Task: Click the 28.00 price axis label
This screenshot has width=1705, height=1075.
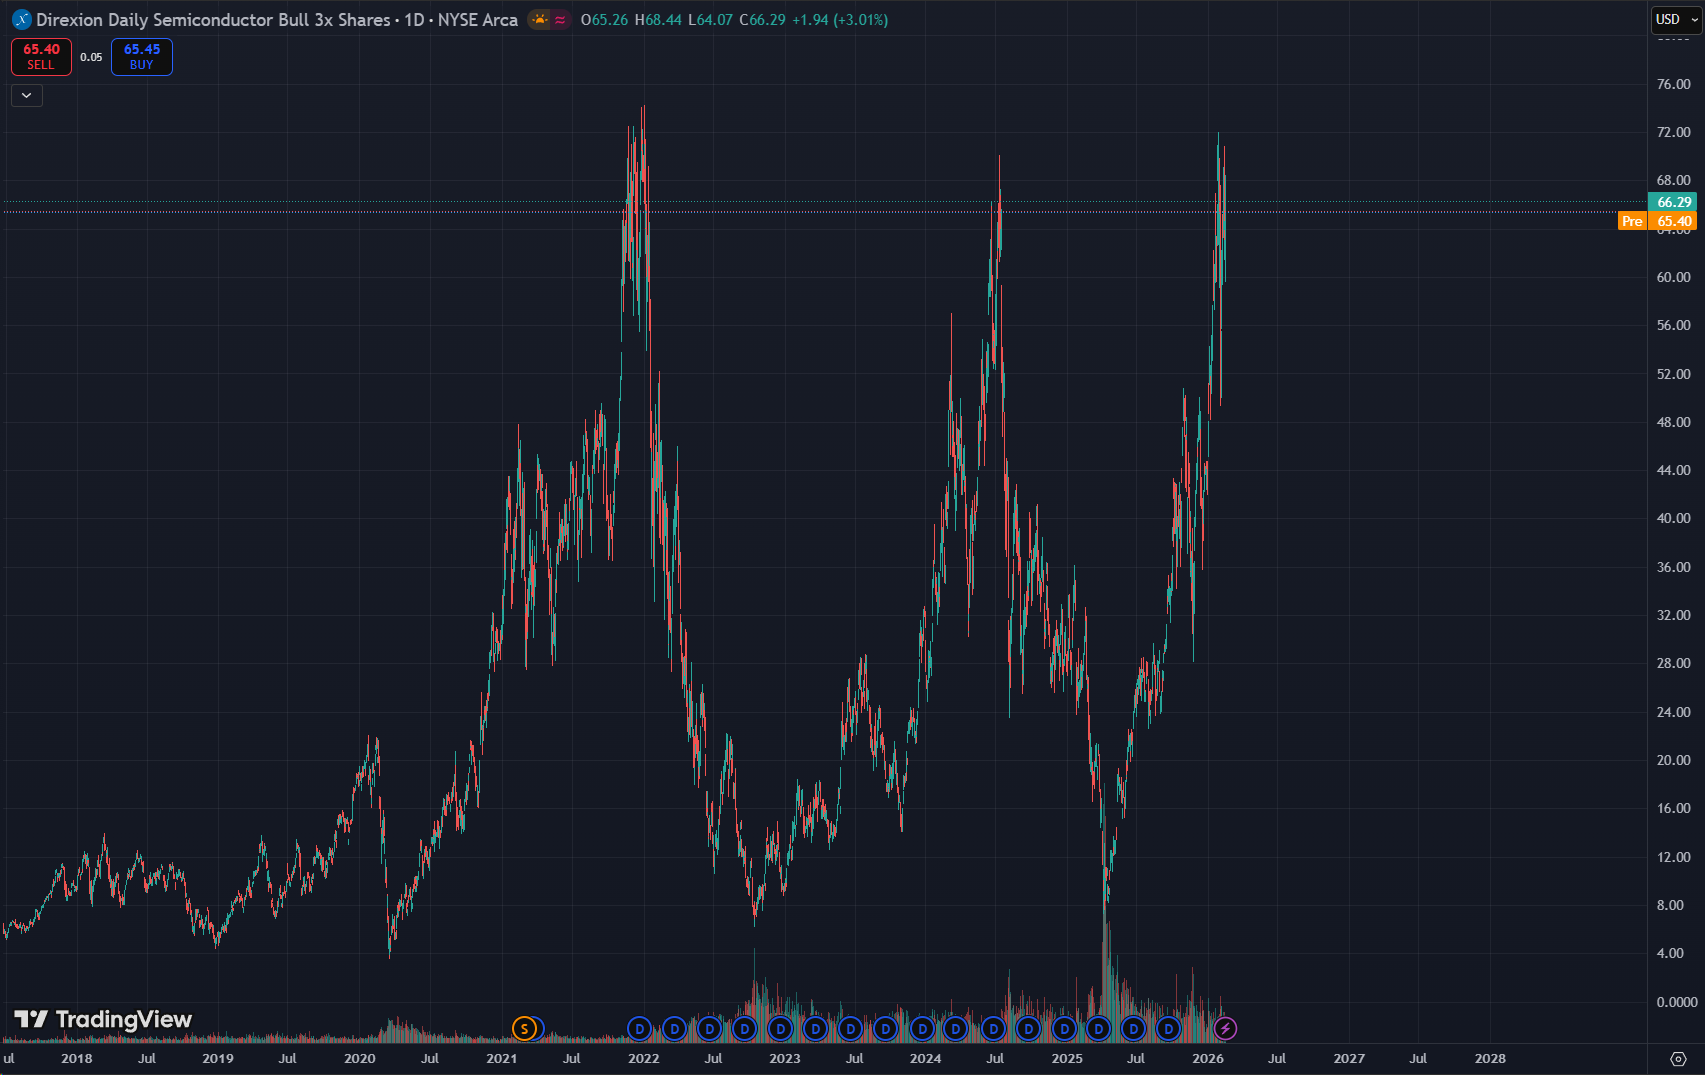Action: tap(1674, 663)
